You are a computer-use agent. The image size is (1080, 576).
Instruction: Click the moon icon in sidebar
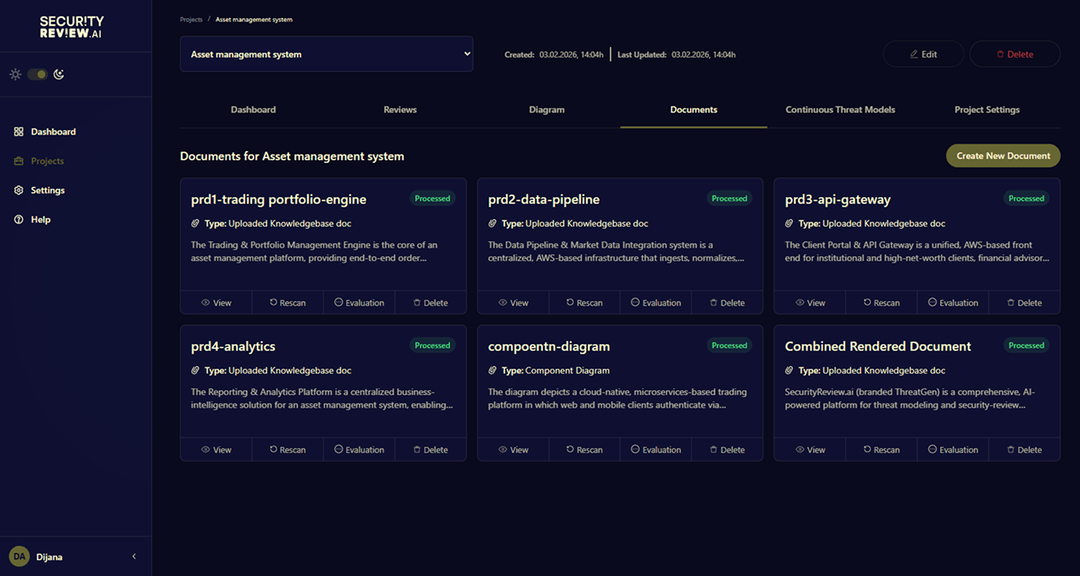(x=59, y=74)
